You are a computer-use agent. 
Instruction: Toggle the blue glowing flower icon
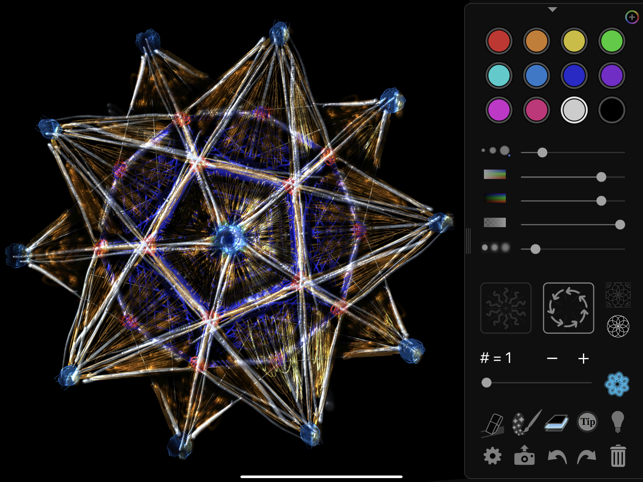tap(617, 383)
